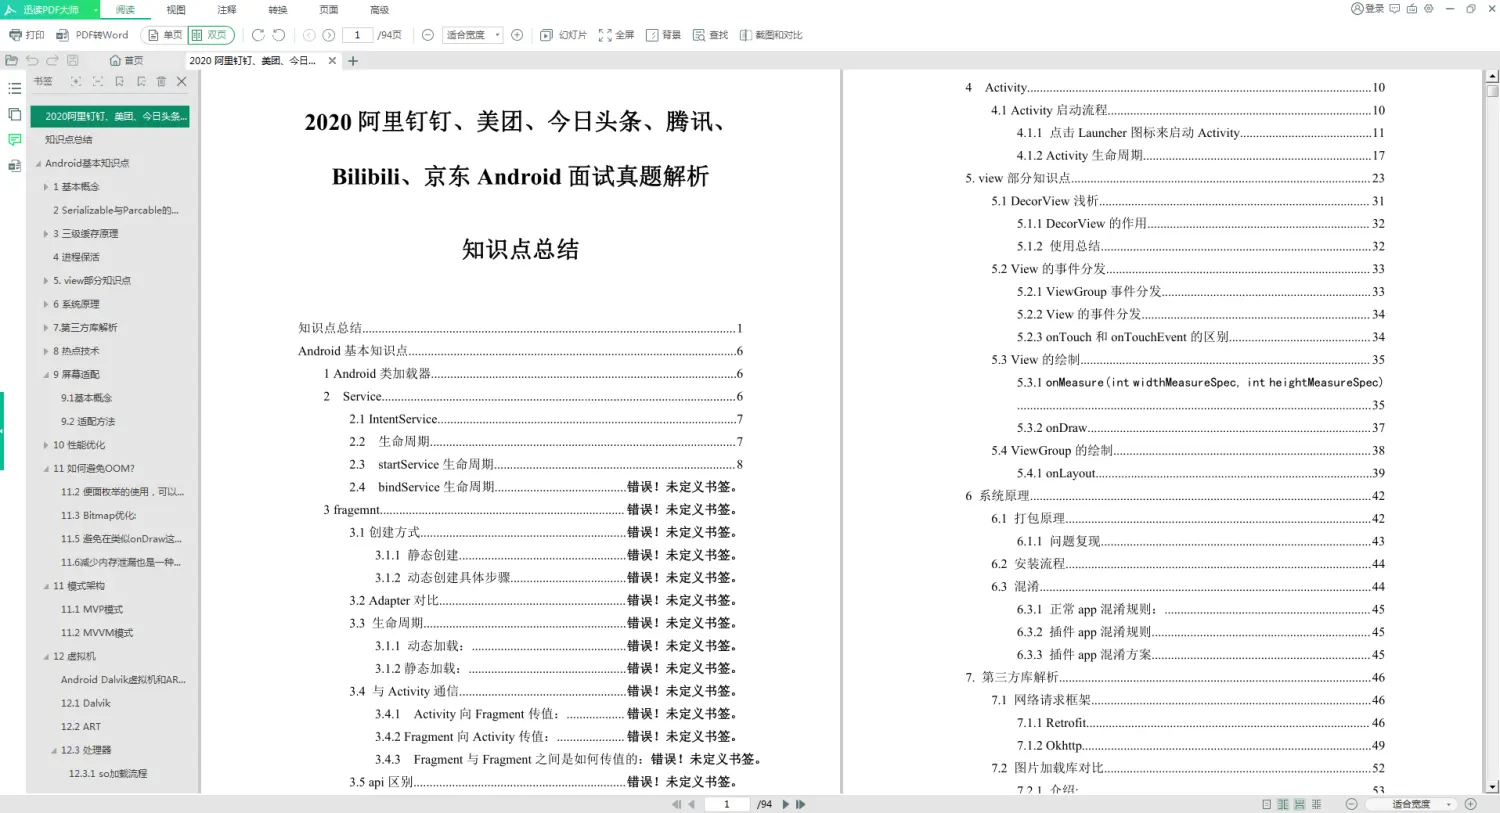Switch to 单页 single page view

point(165,35)
